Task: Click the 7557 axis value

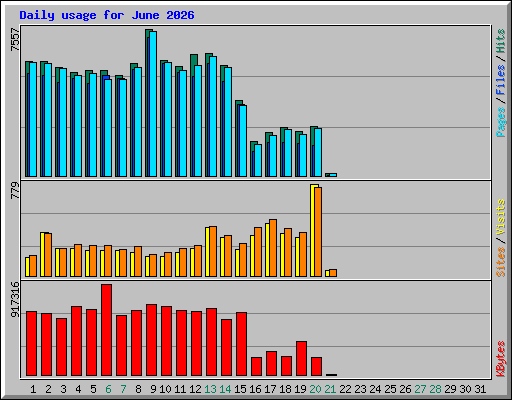Action: click(15, 40)
